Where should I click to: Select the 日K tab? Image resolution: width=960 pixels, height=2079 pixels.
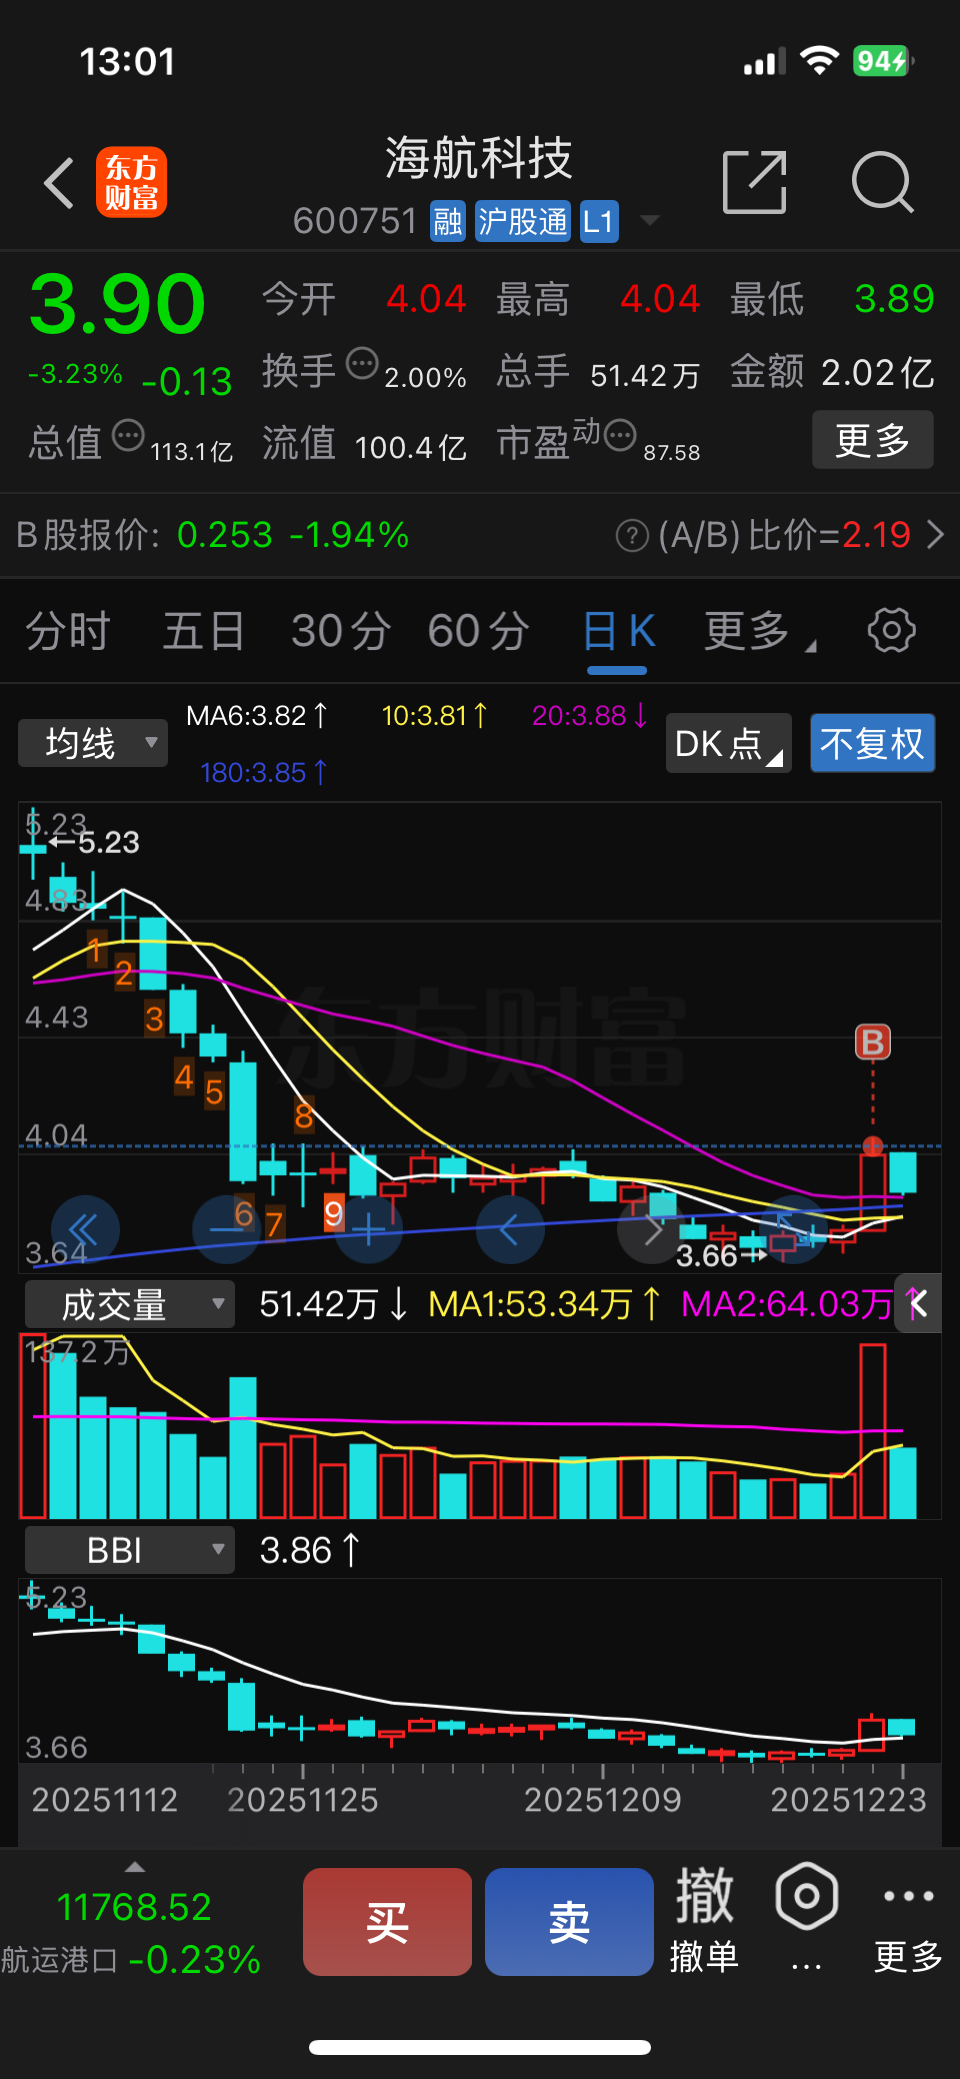pyautogui.click(x=618, y=631)
